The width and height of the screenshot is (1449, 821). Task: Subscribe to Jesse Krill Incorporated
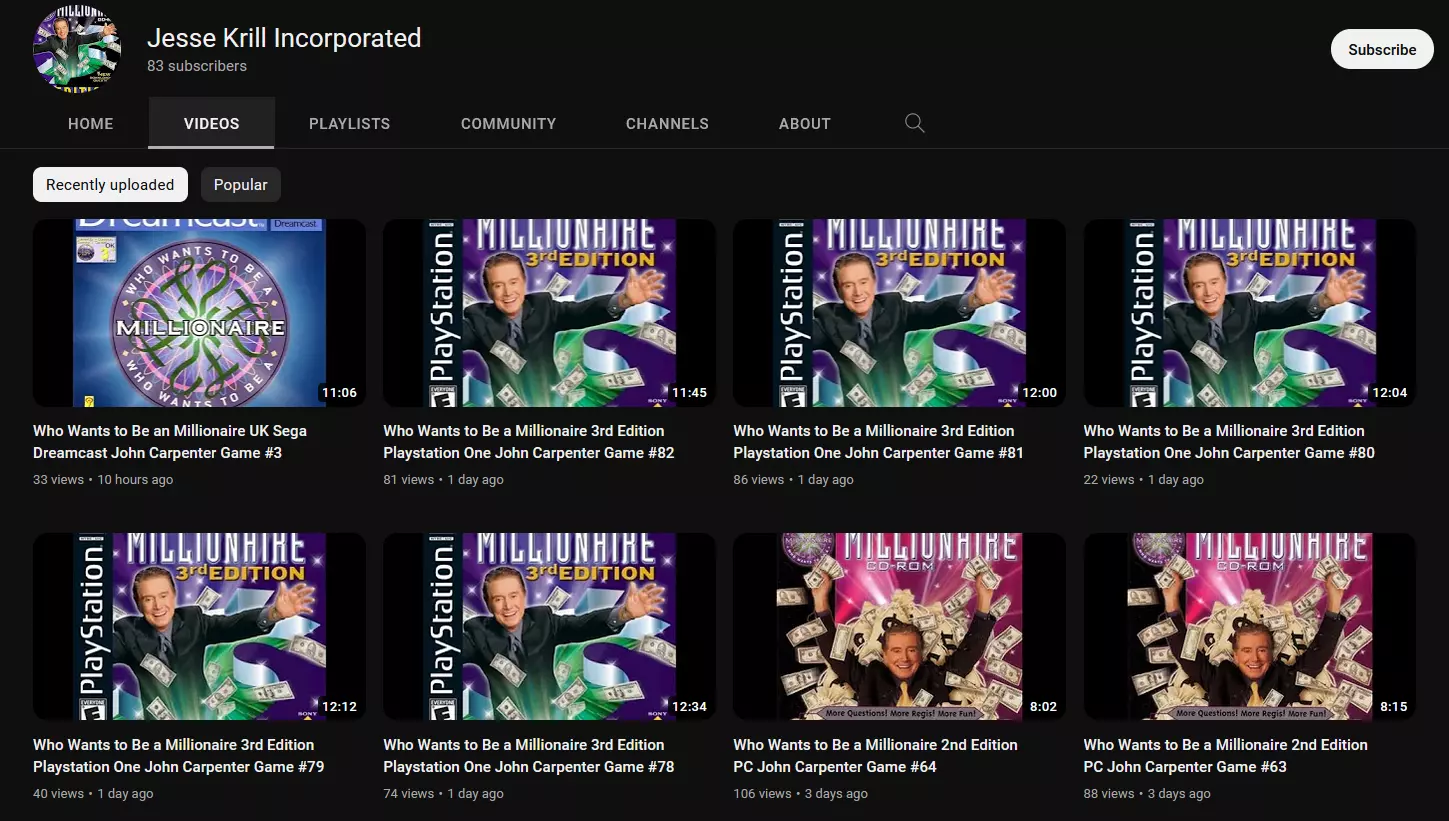click(x=1382, y=49)
